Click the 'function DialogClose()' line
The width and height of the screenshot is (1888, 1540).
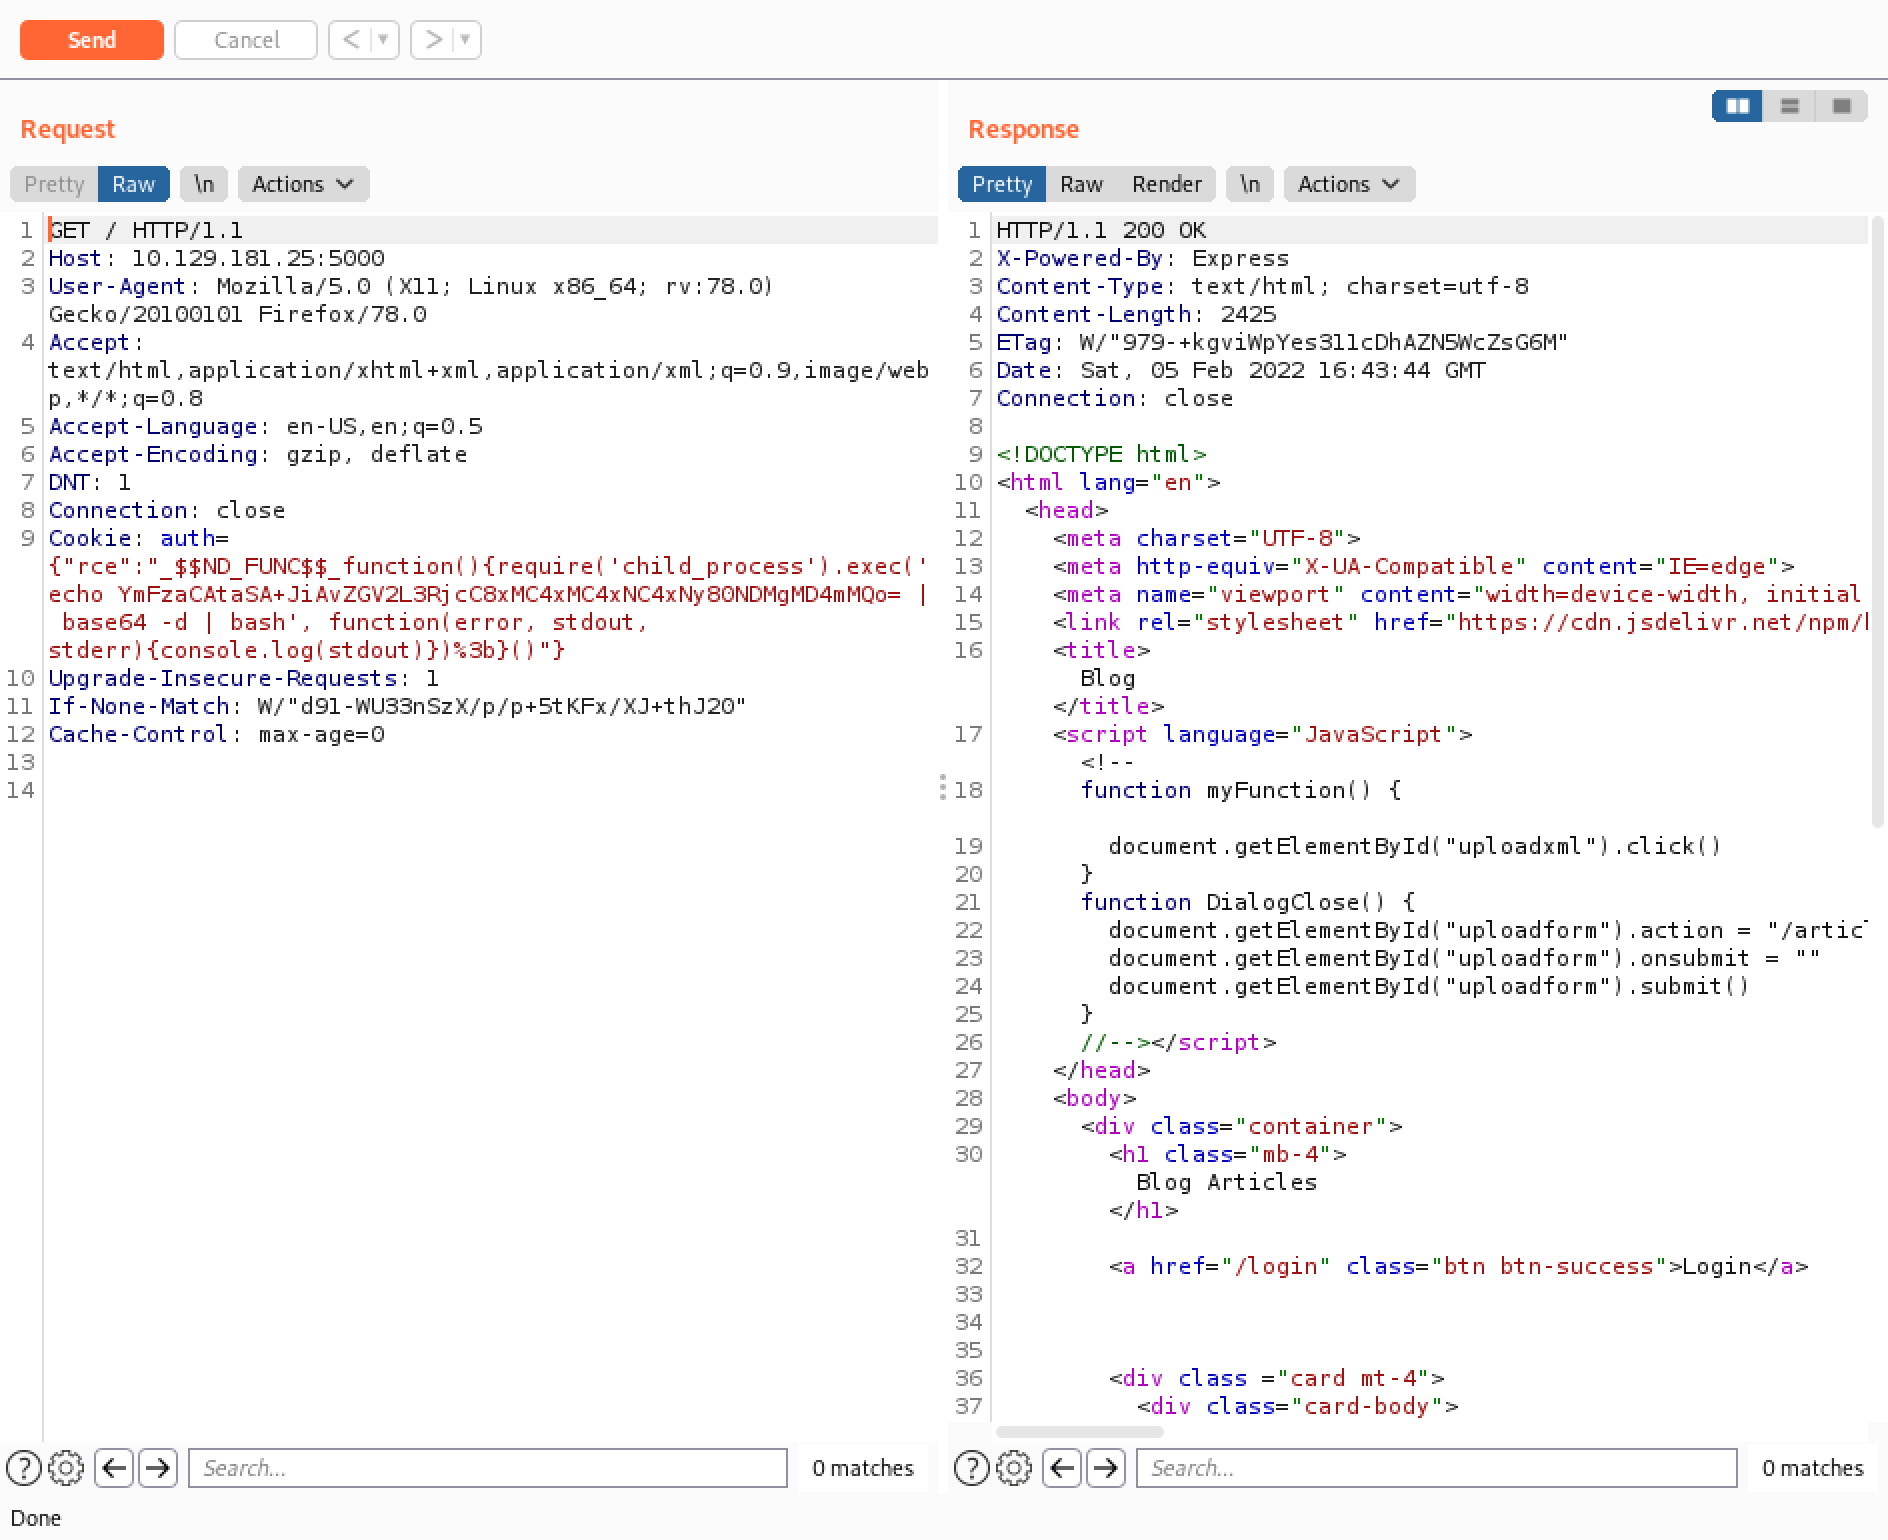(x=1247, y=902)
